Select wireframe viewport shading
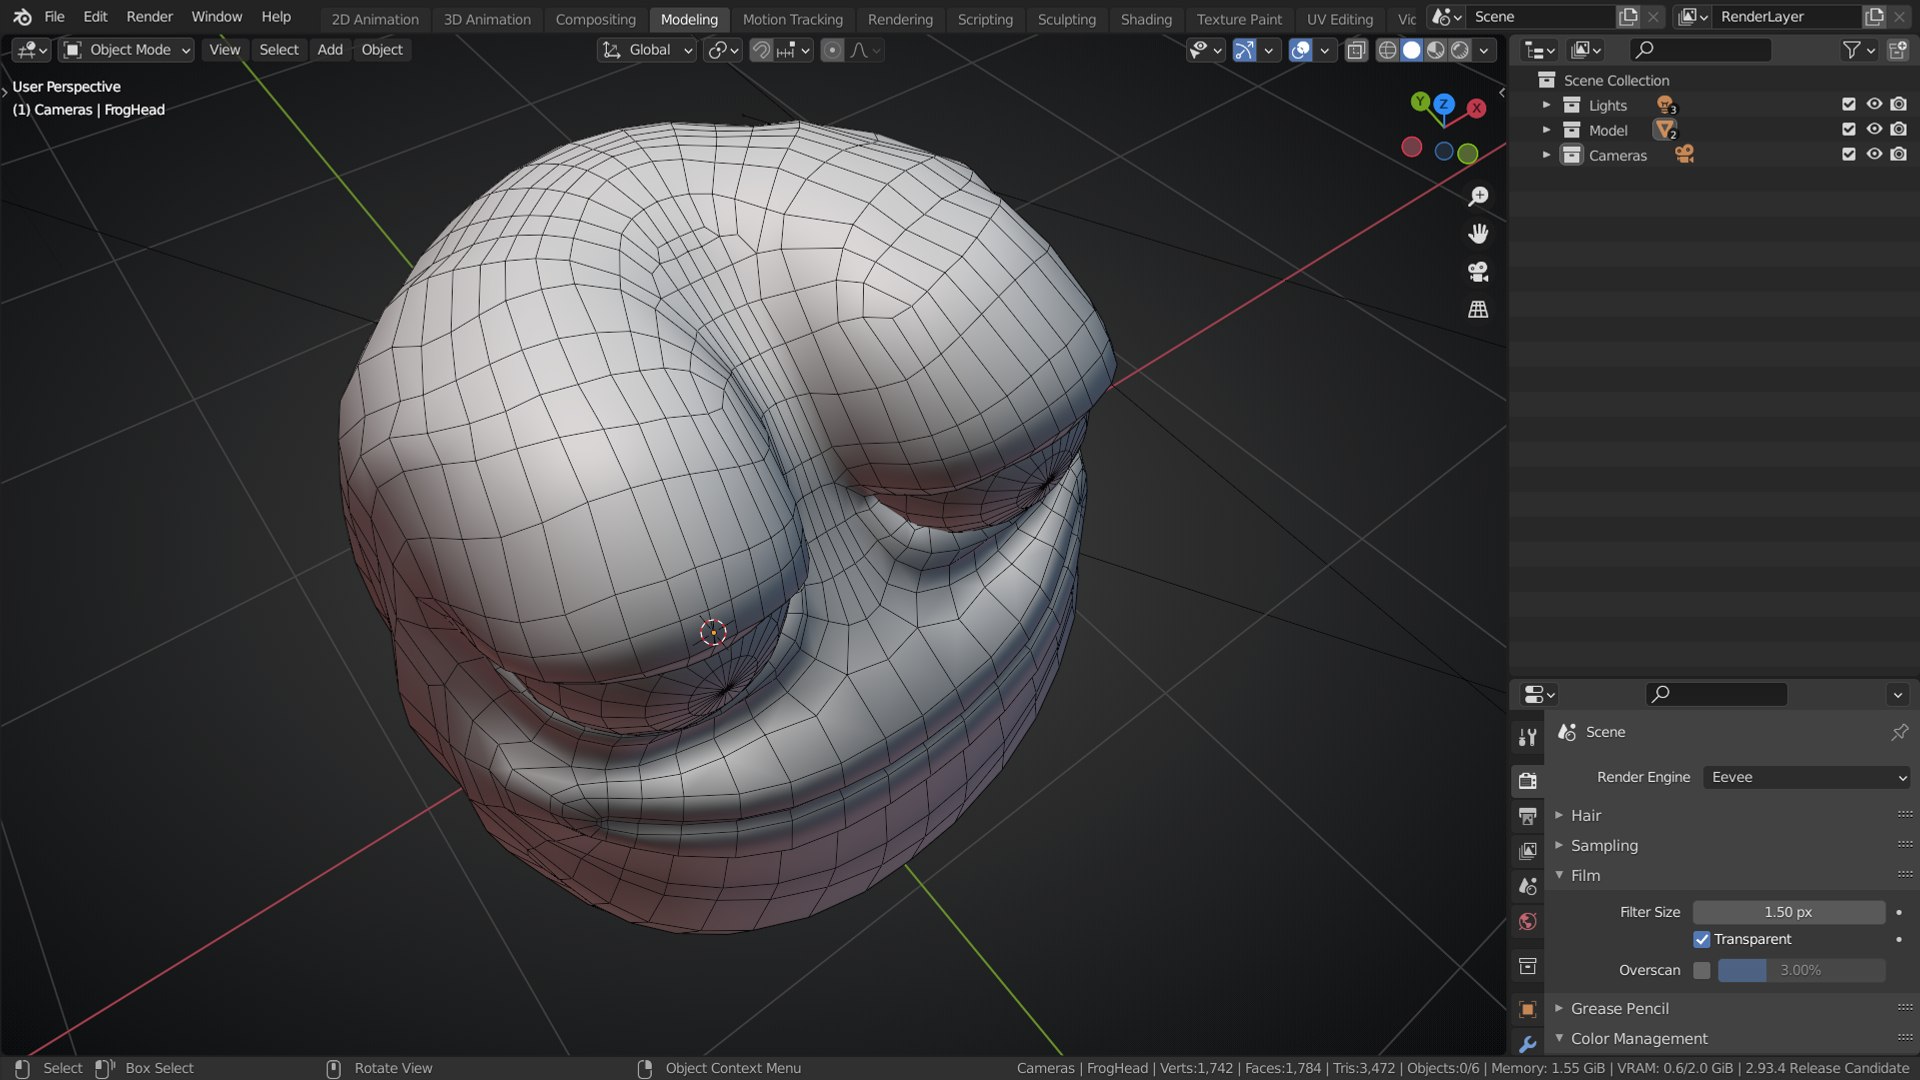1920x1080 pixels. tap(1387, 50)
